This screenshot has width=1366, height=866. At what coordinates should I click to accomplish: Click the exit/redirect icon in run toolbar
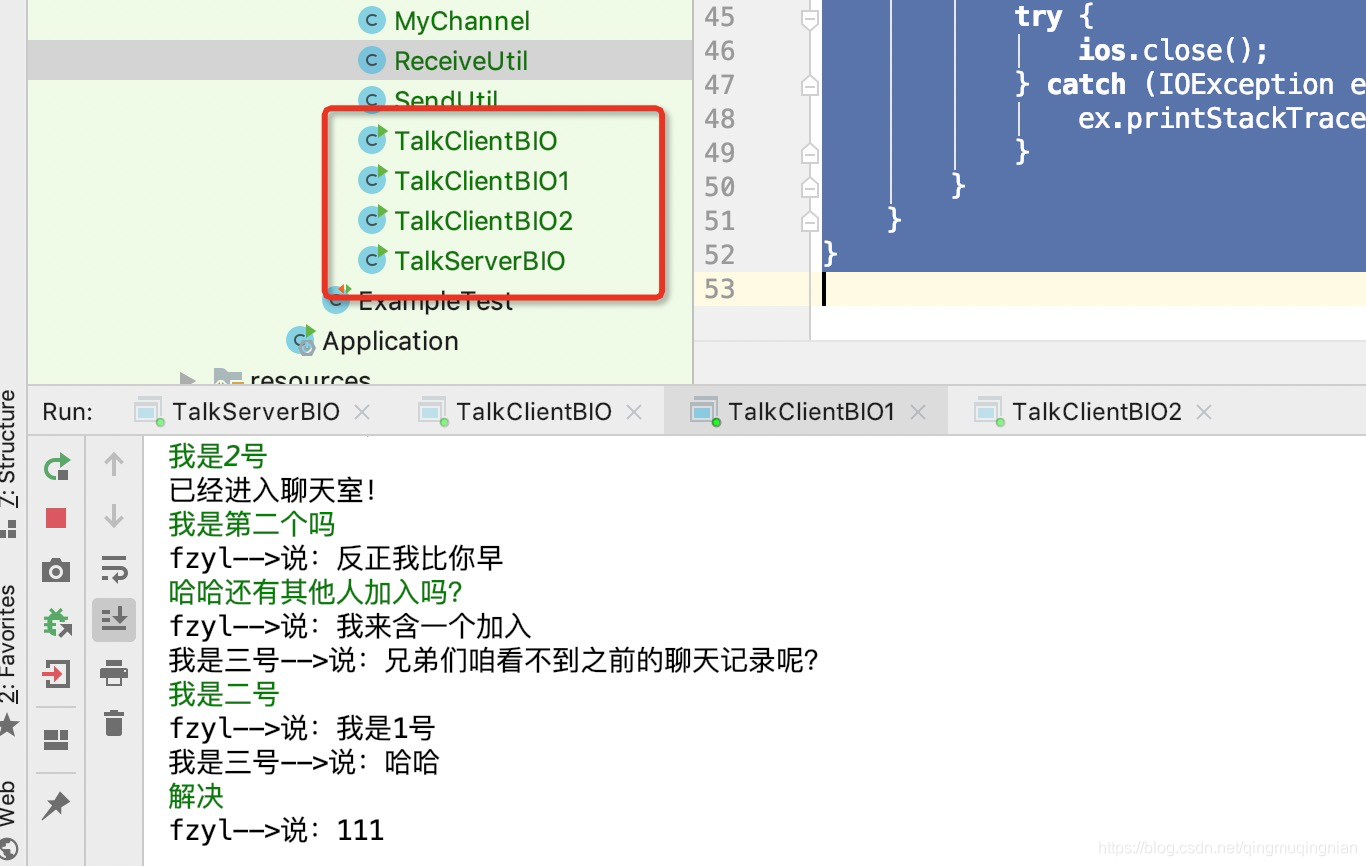tap(56, 674)
